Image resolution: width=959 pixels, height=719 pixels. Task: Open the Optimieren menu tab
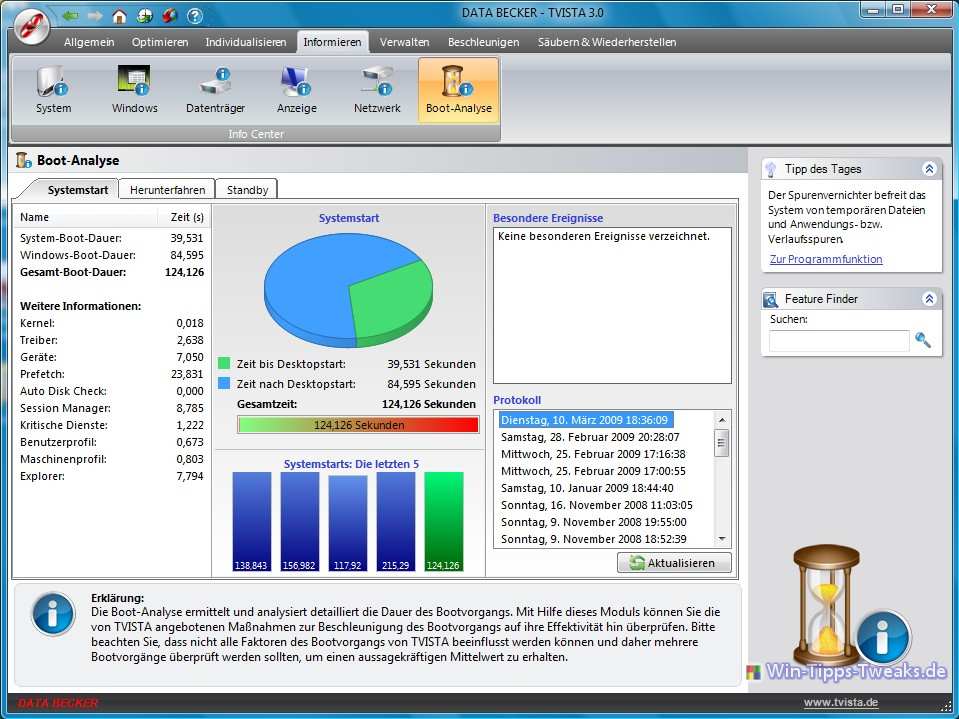click(x=160, y=42)
